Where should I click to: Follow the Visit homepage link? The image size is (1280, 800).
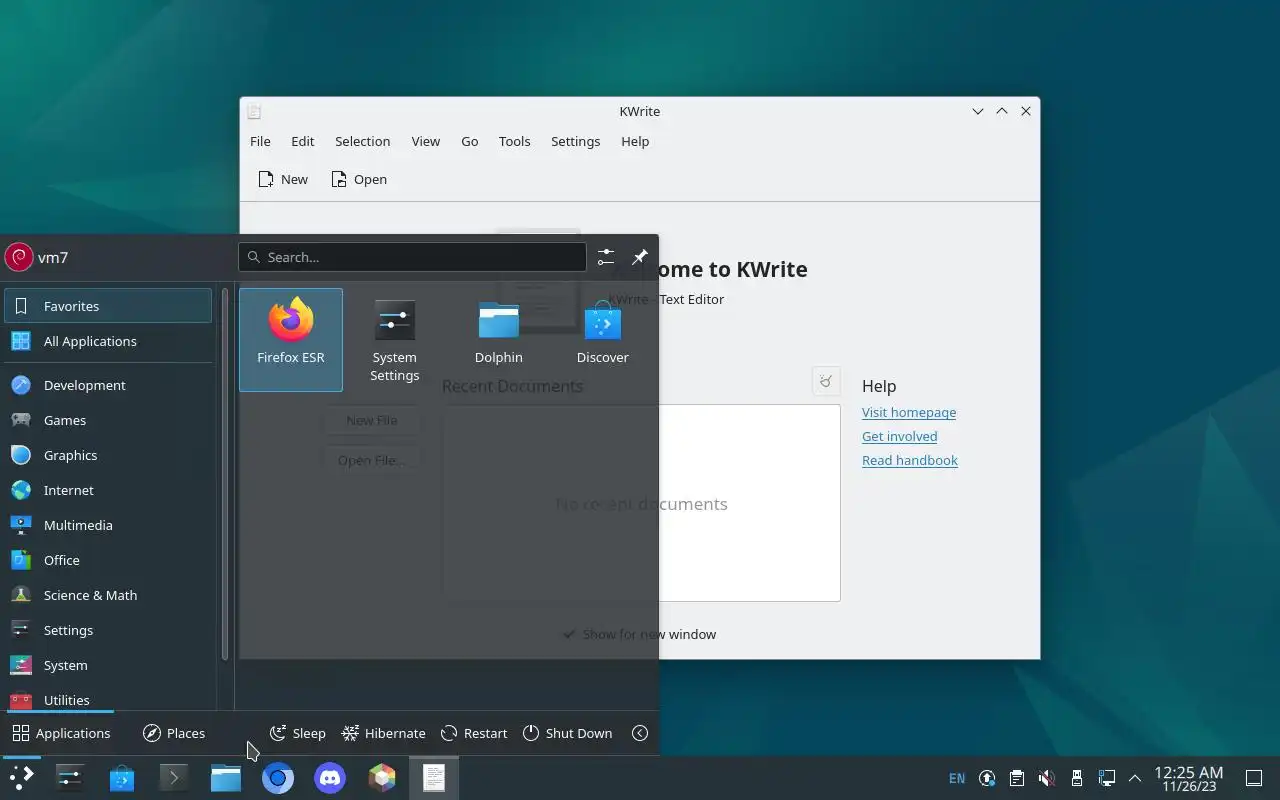pos(909,412)
